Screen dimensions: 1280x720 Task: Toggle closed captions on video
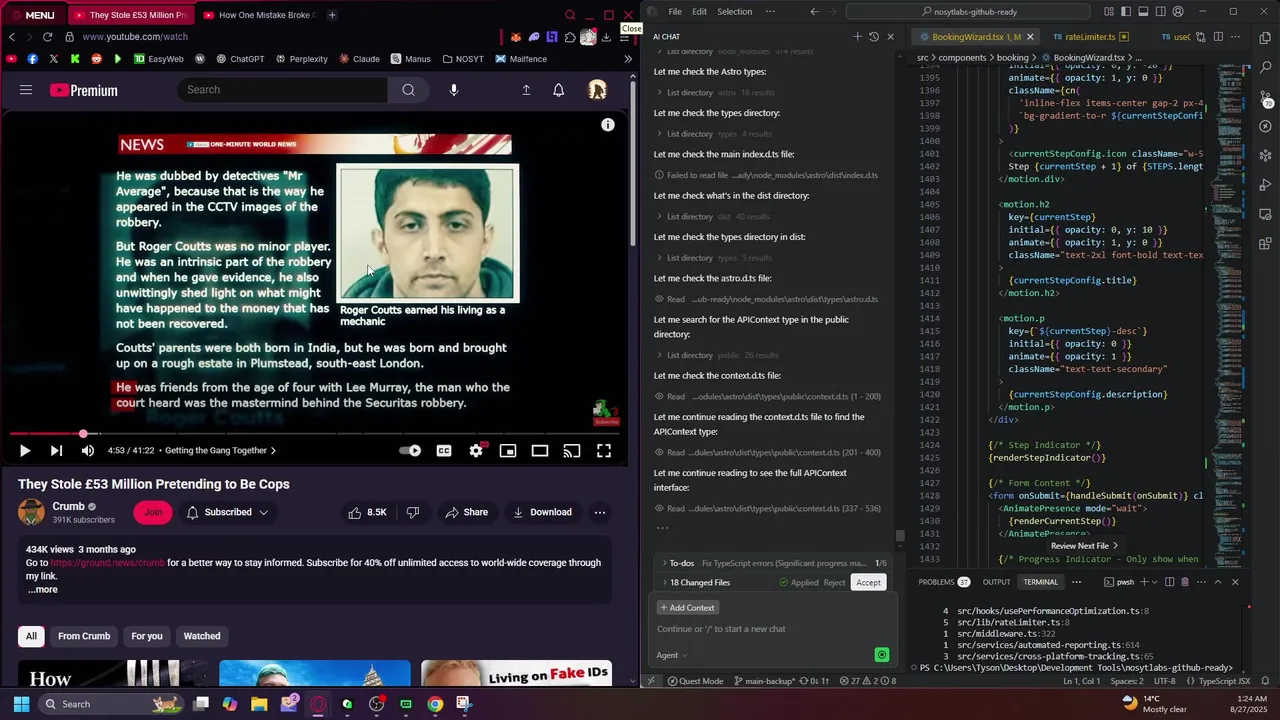tap(444, 451)
